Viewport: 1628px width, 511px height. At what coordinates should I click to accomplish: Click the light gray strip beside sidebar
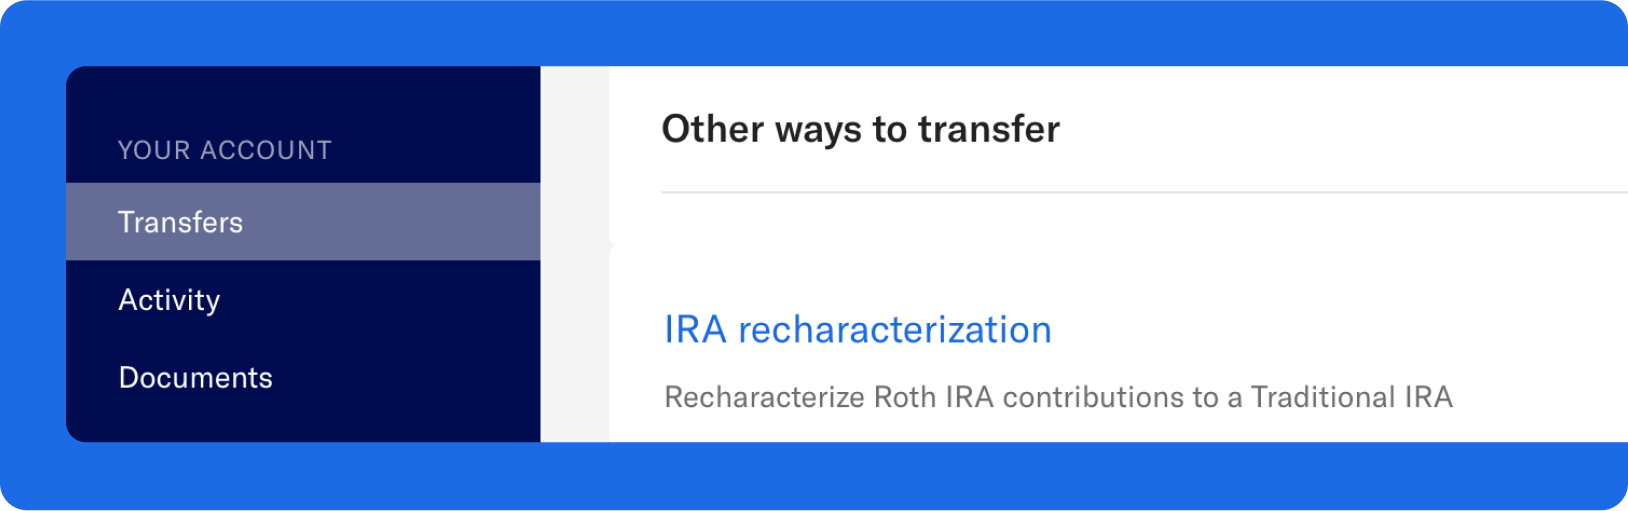575,254
